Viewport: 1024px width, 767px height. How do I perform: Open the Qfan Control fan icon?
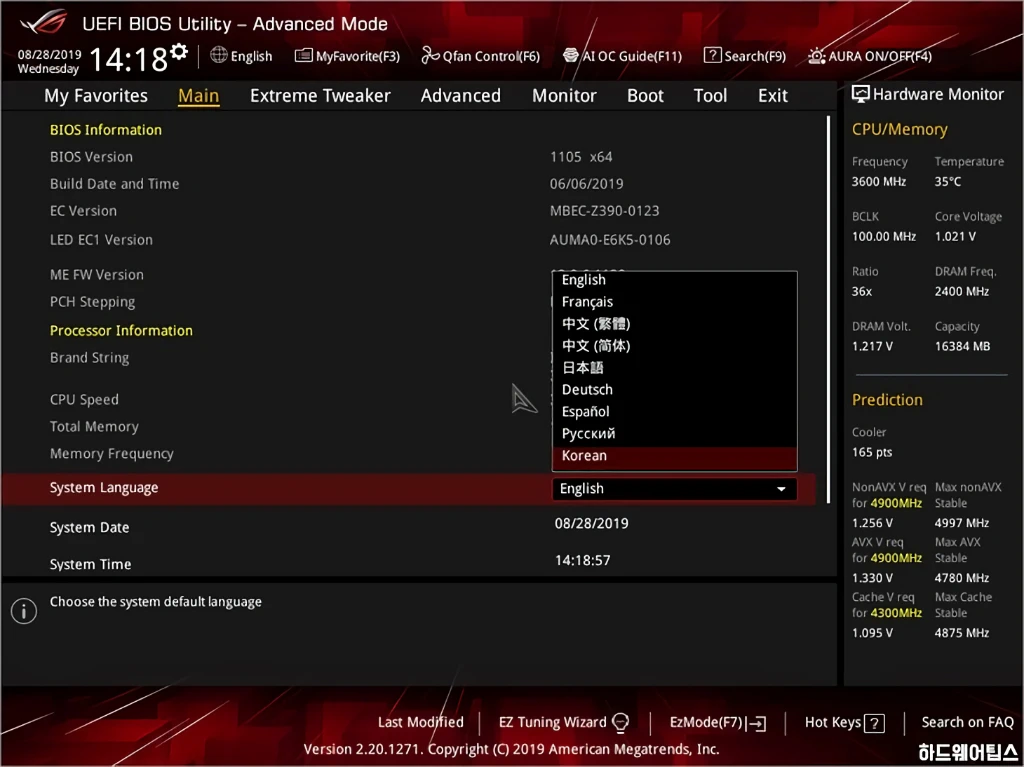pos(430,56)
